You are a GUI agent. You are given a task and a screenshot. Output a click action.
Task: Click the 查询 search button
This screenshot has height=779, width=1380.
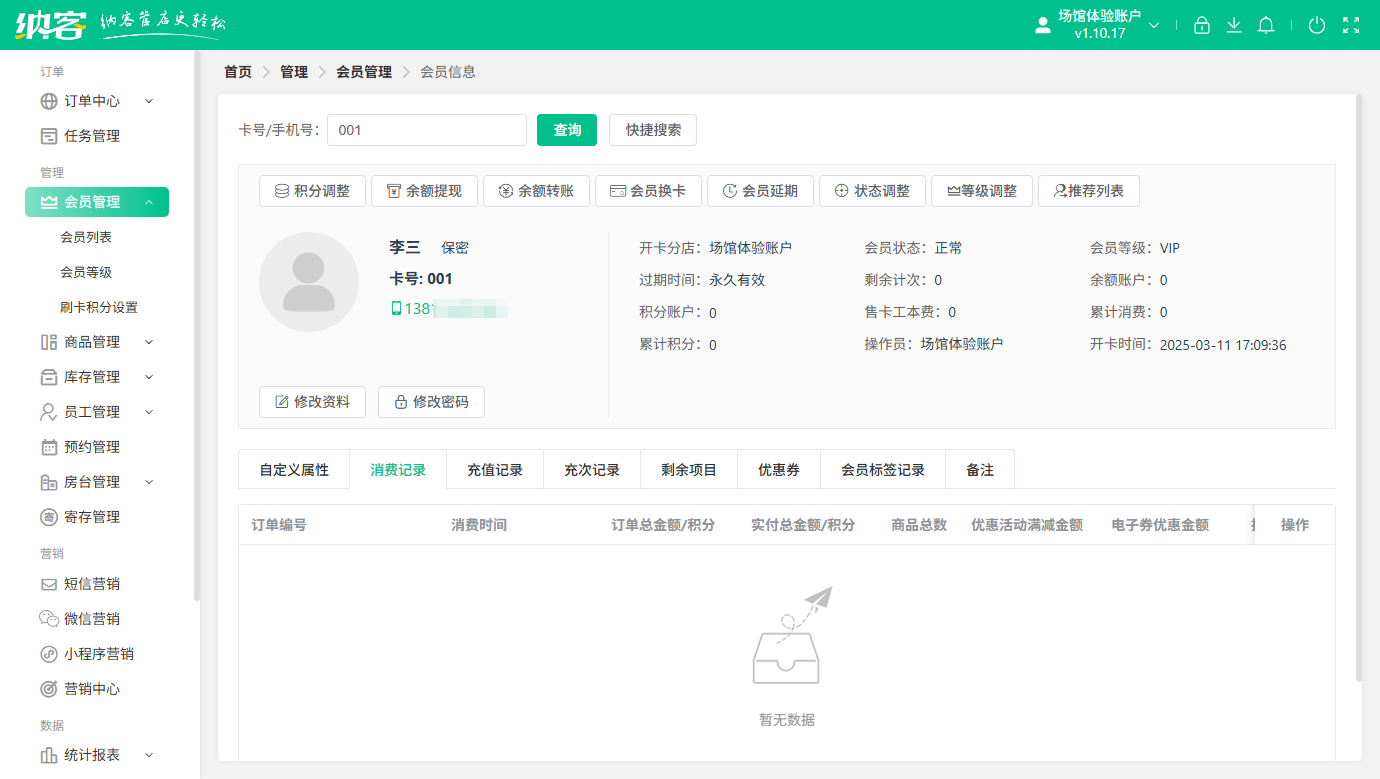click(566, 129)
